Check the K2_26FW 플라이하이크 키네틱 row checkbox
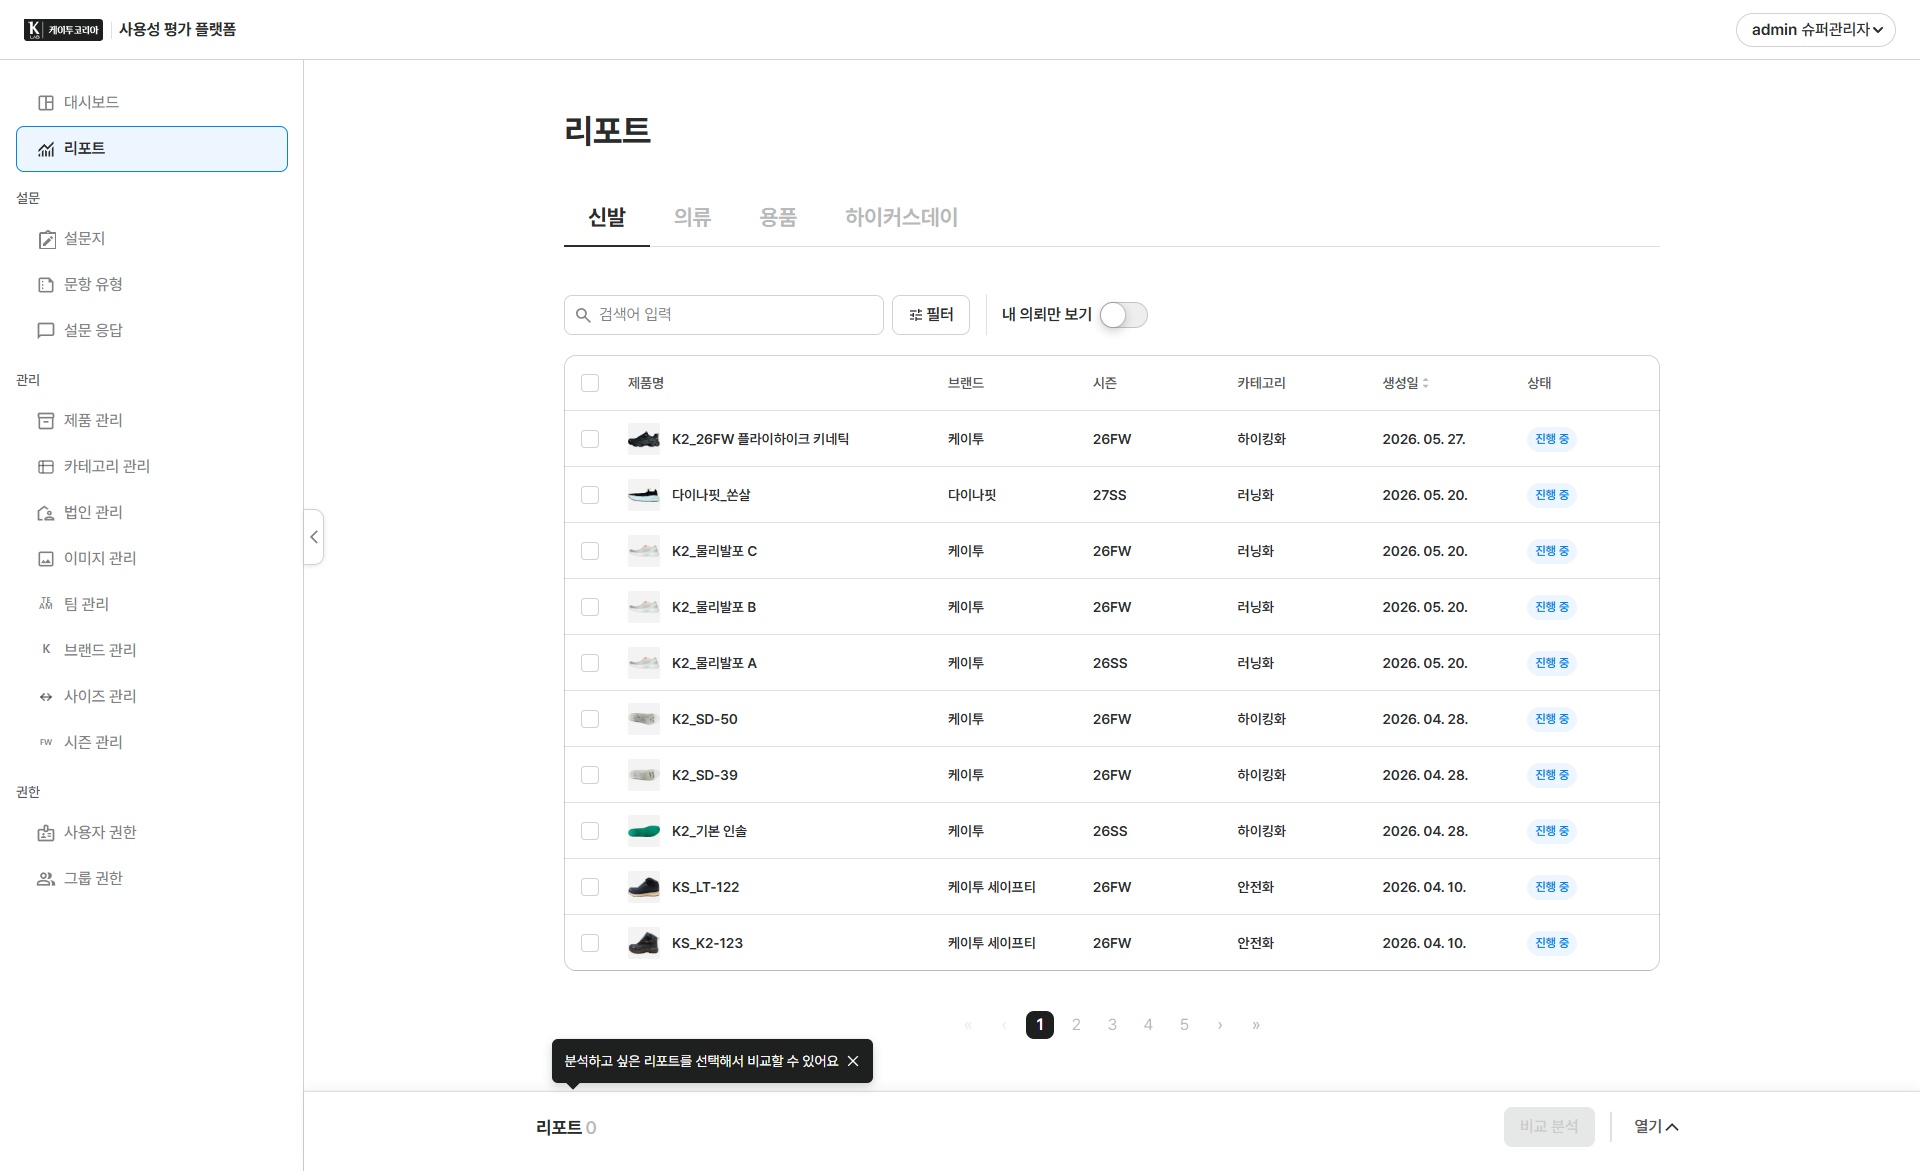This screenshot has width=1920, height=1171. [590, 439]
